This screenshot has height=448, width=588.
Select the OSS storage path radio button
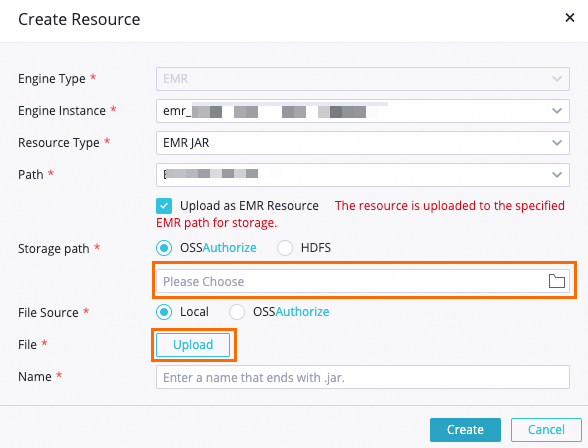click(164, 248)
